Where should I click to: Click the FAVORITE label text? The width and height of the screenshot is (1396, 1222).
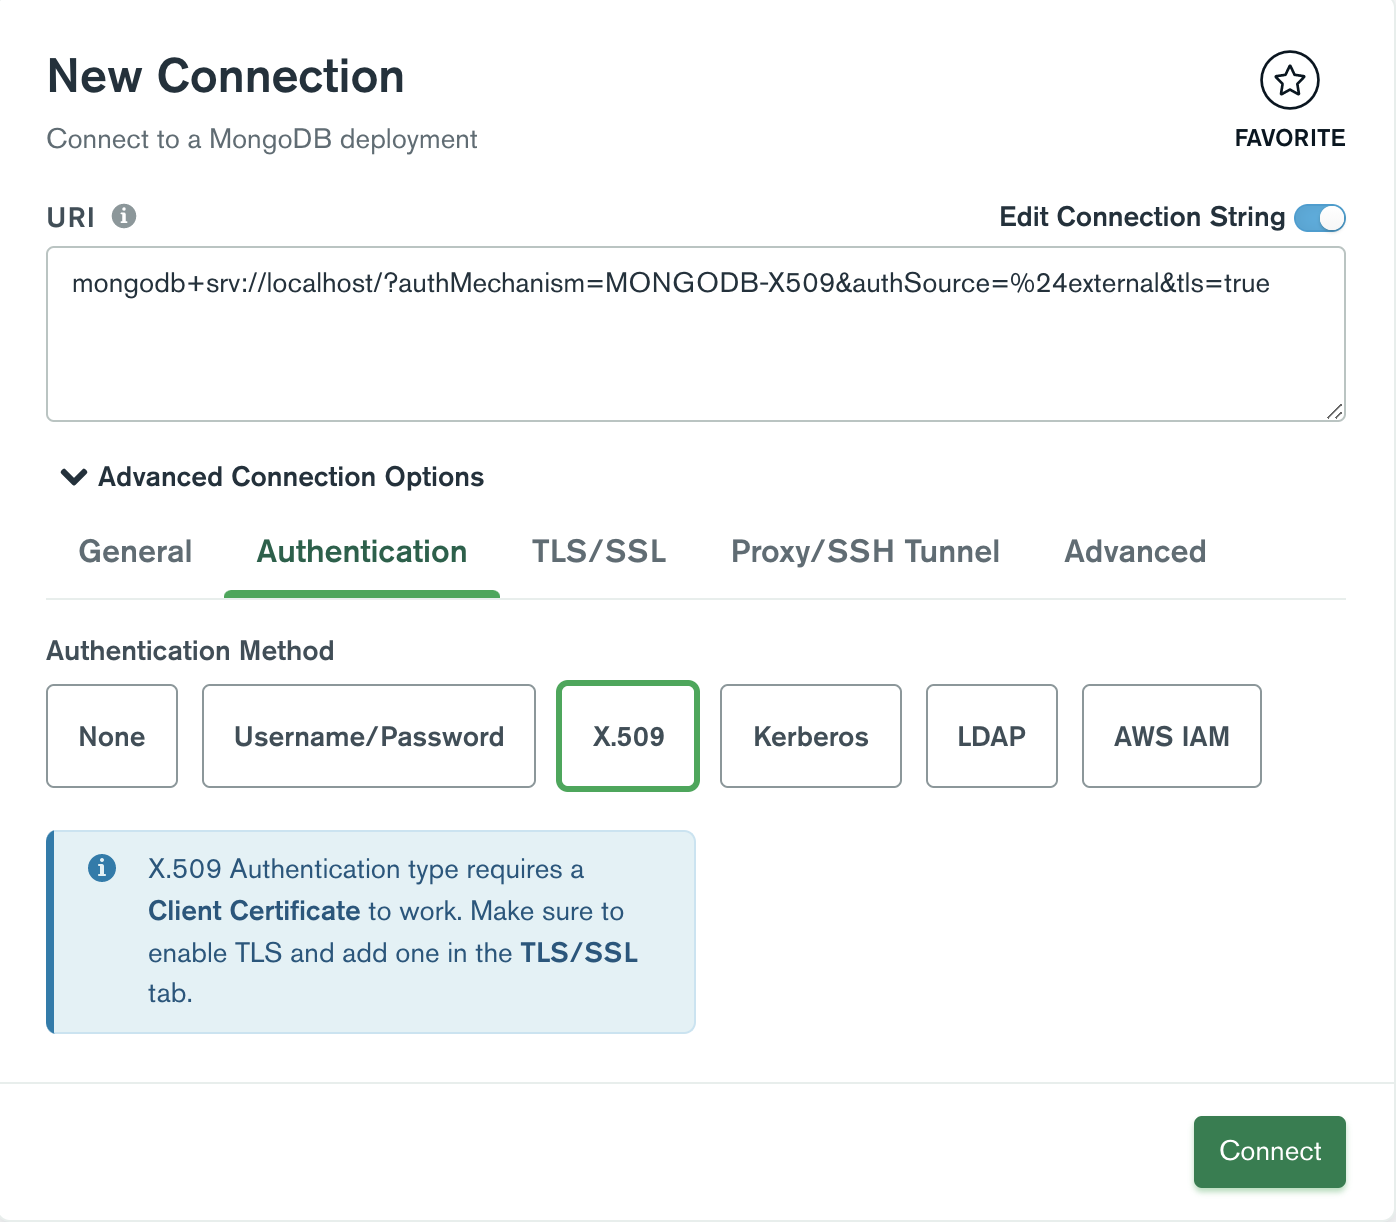[1290, 138]
